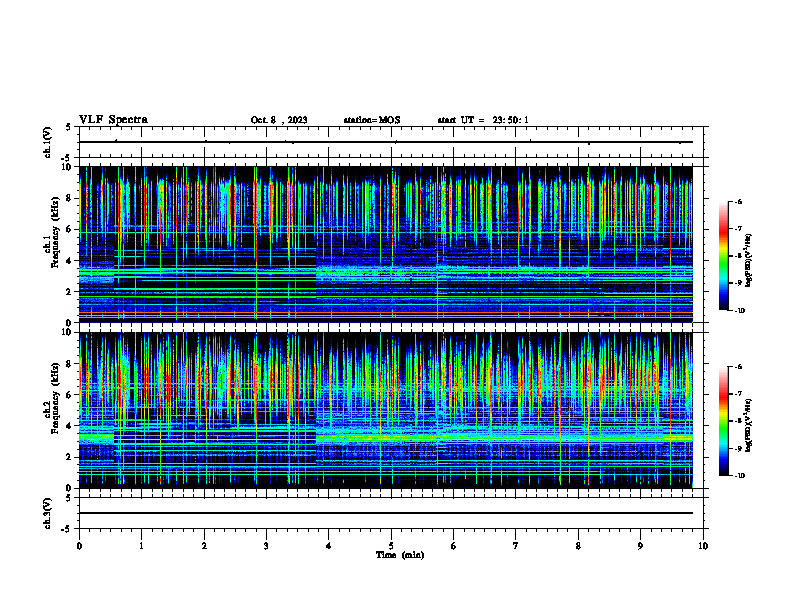This screenshot has width=792, height=612.
Task: Click time axis tick label "2"
Action: click(x=204, y=546)
